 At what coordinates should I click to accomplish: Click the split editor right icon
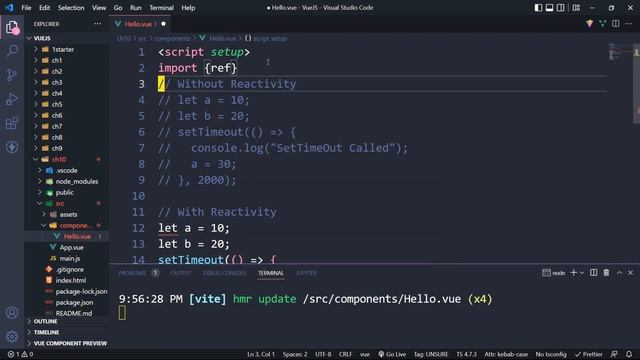click(x=616, y=24)
